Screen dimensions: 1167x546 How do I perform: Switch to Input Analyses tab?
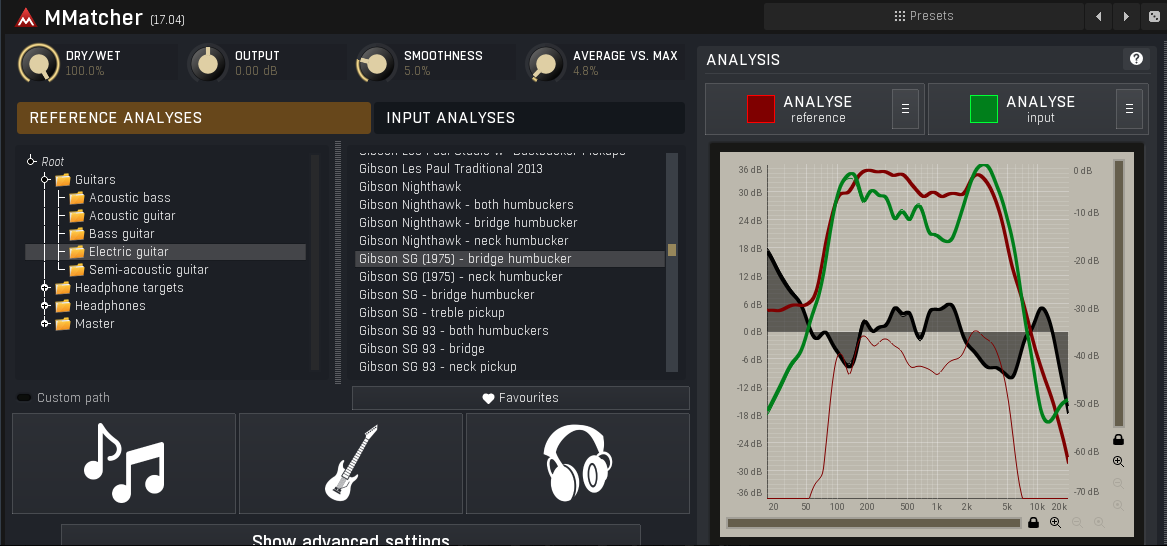click(529, 118)
